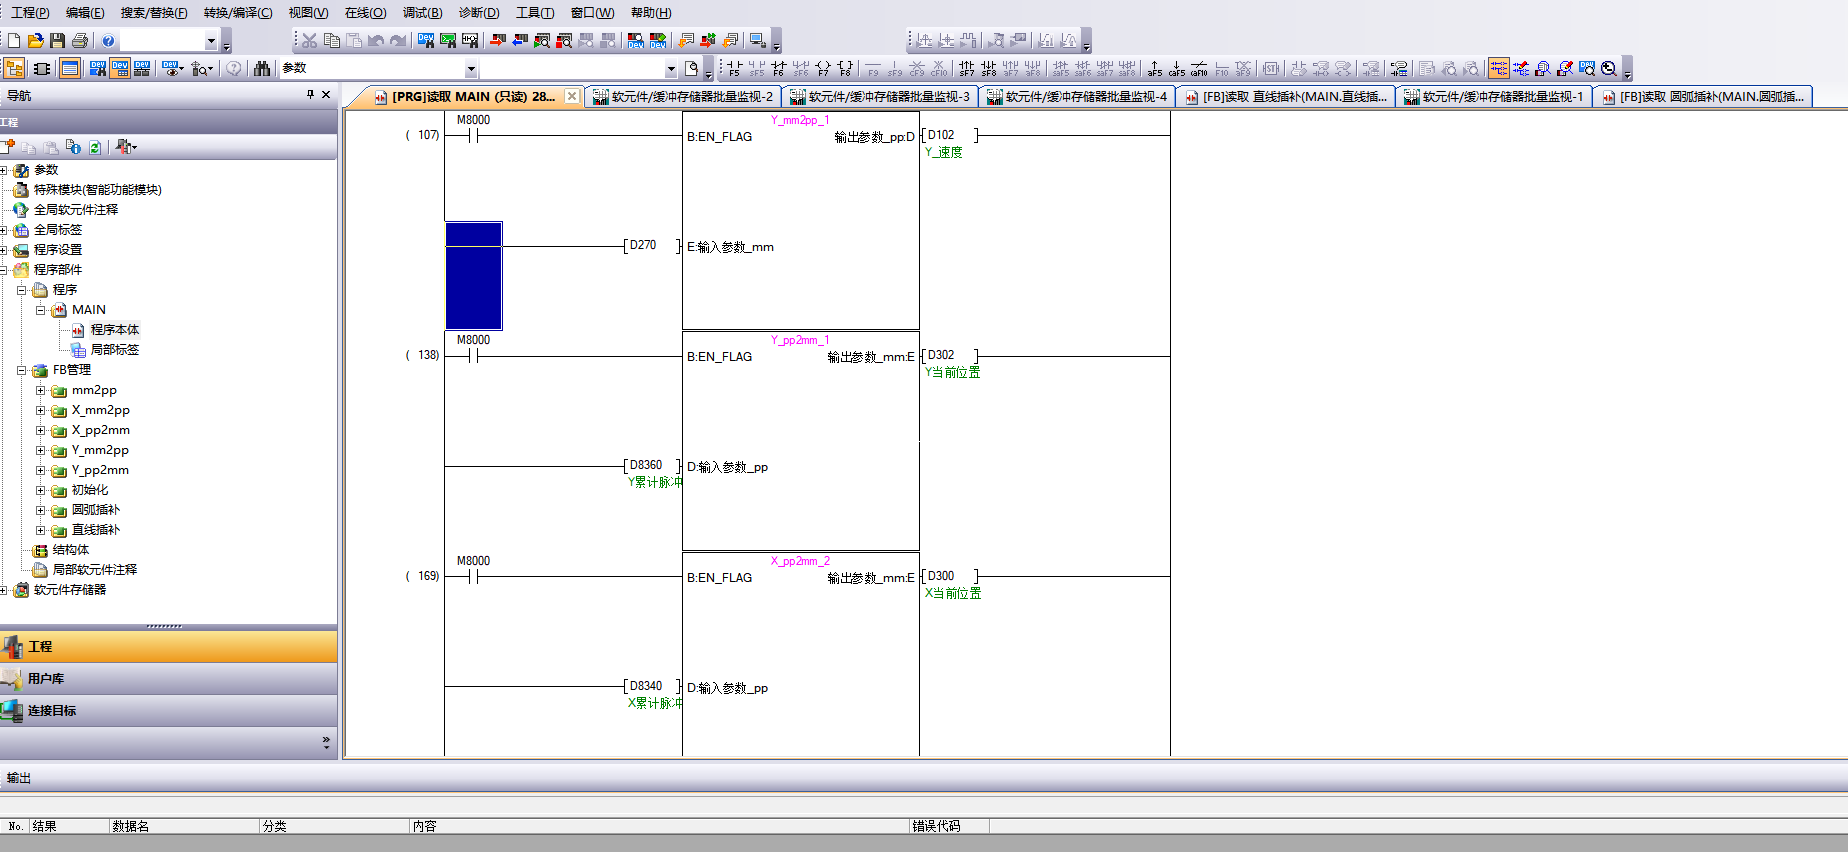The image size is (1848, 852).
Task: Insert coil F7 ladder icon
Action: [x=823, y=68]
